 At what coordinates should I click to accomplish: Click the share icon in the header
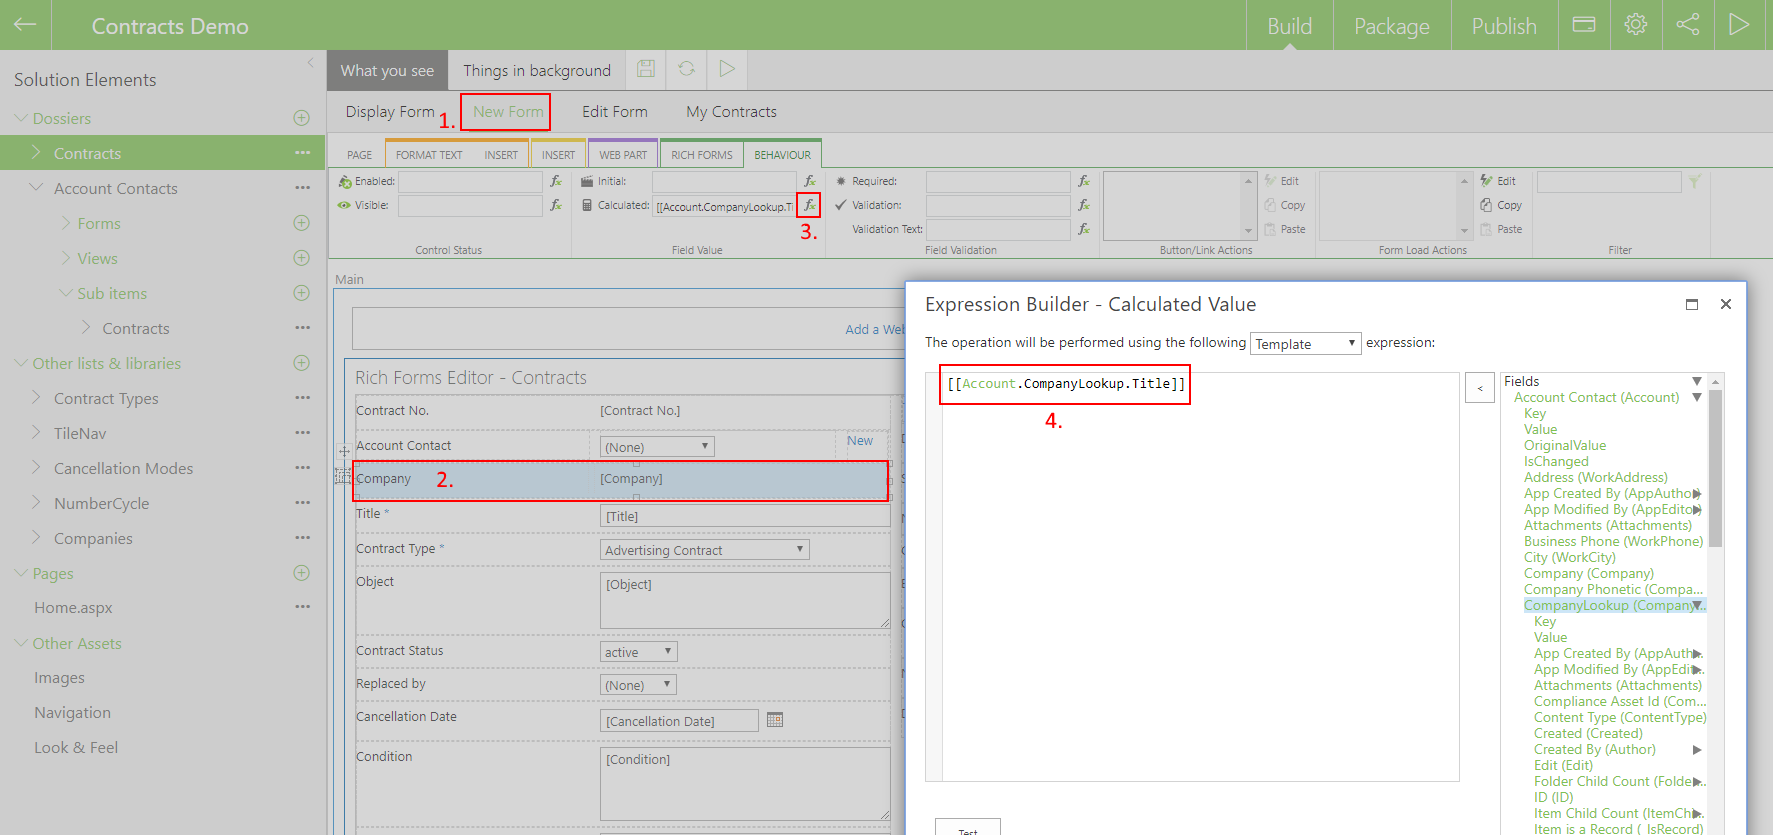pyautogui.click(x=1688, y=25)
